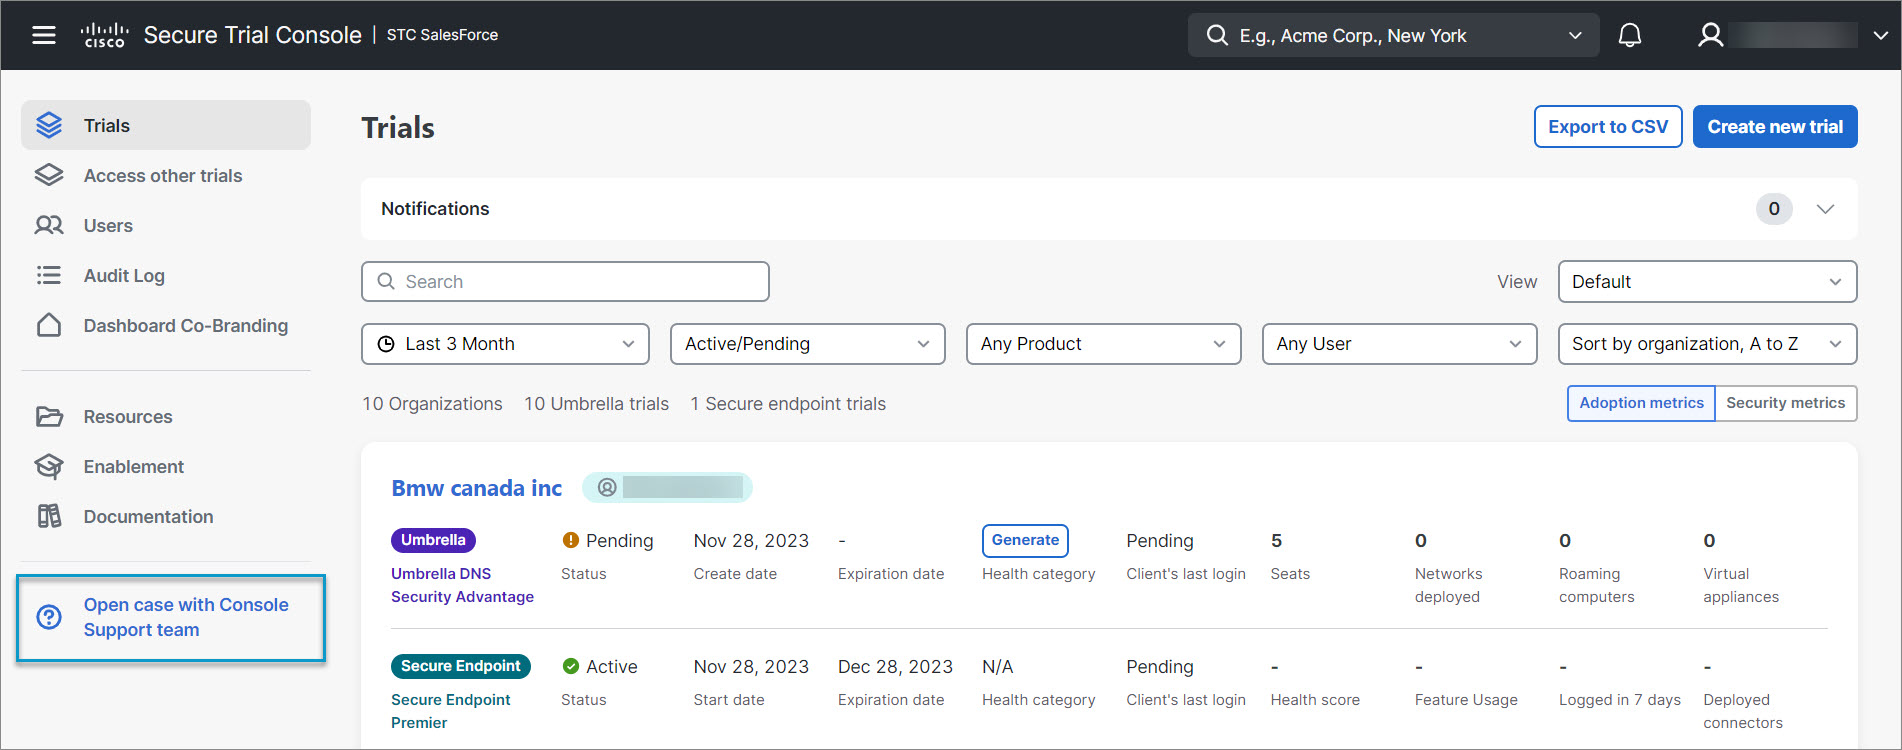Click the Access other trials icon

(49, 175)
